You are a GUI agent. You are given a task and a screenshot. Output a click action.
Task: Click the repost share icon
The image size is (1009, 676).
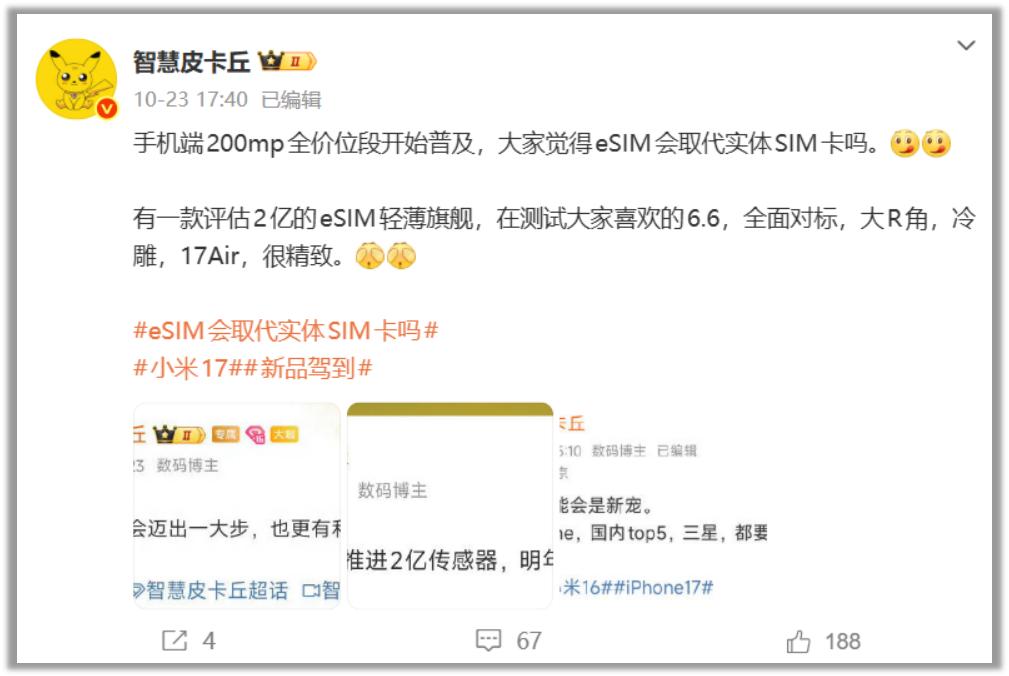pyautogui.click(x=174, y=640)
